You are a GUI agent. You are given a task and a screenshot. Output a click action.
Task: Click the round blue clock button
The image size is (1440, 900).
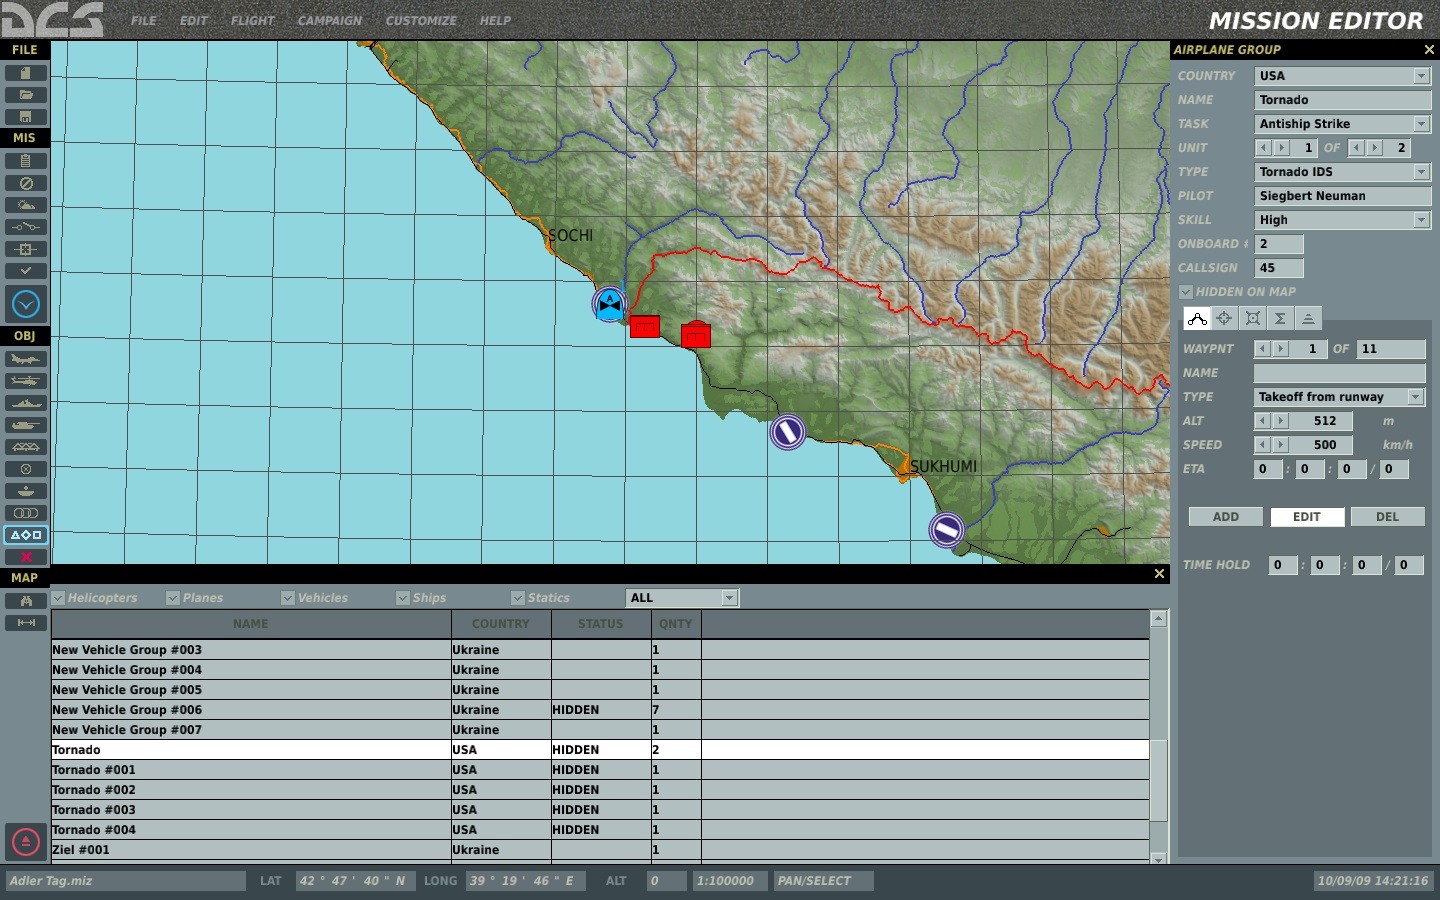(26, 304)
